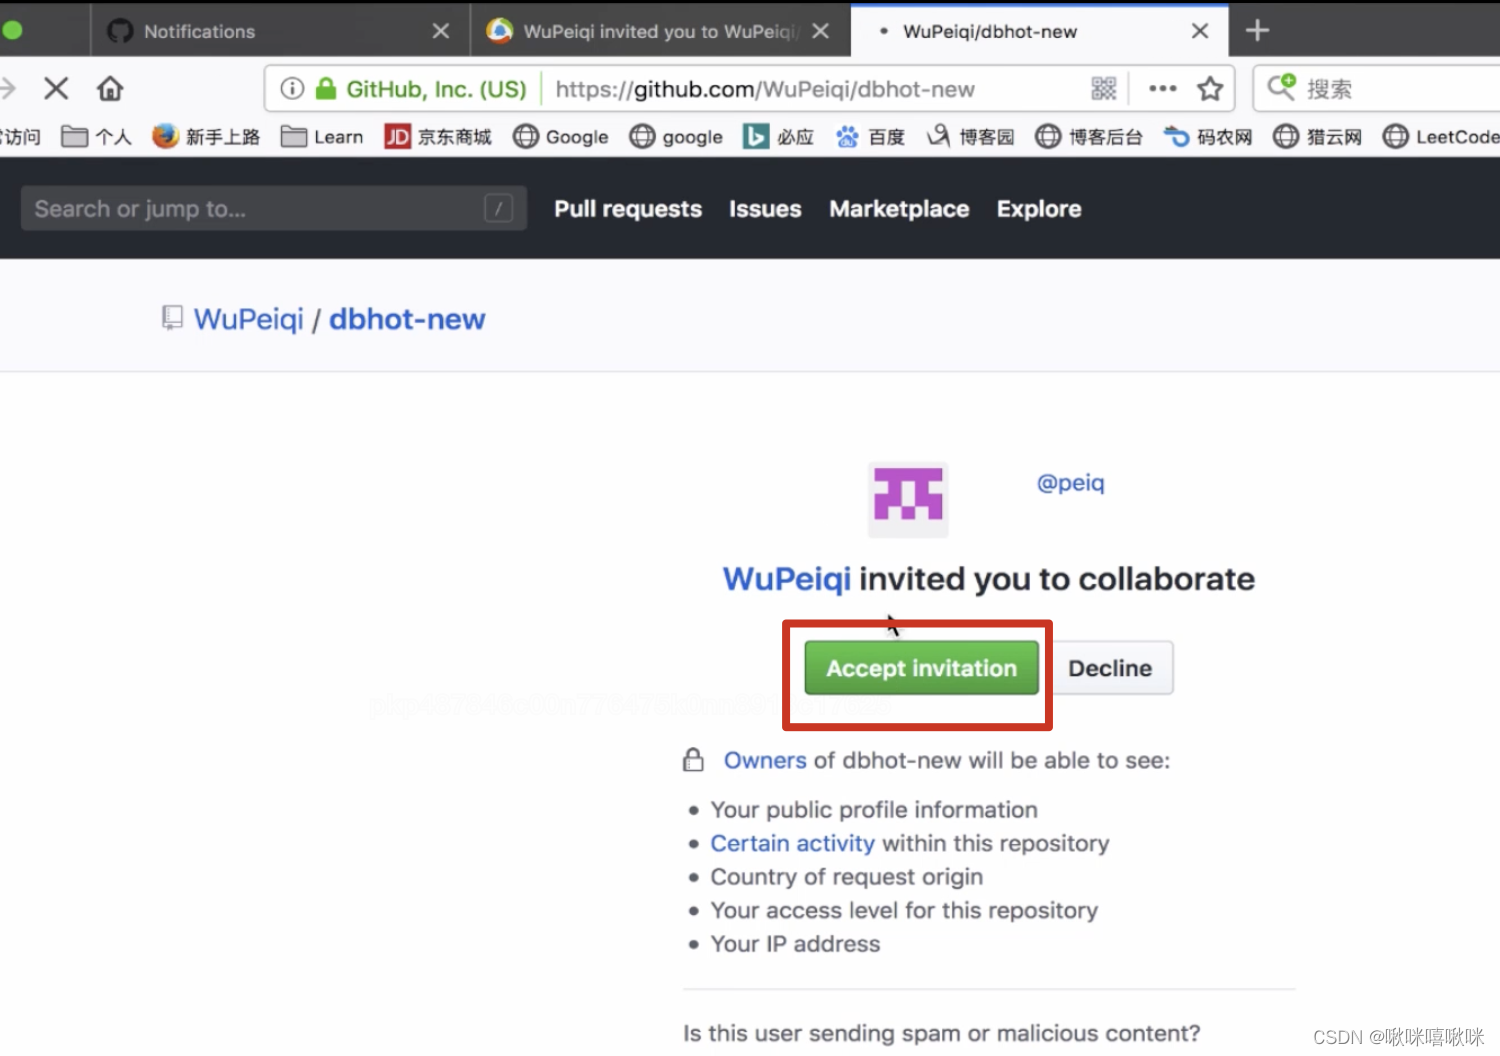
Task: Open the 猎云网 bookmark
Action: (x=1317, y=137)
